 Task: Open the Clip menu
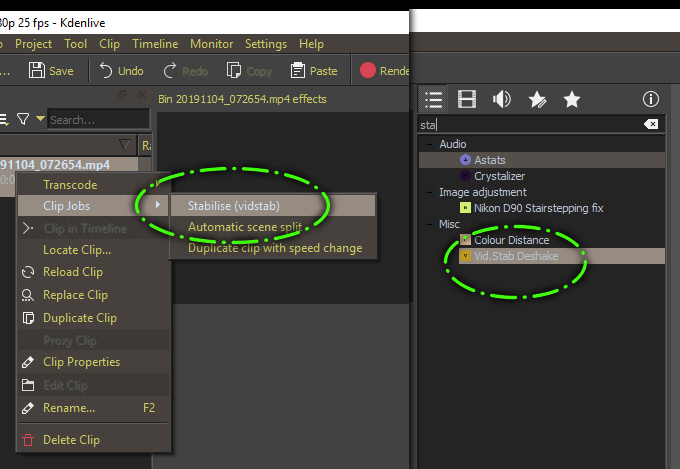point(109,44)
